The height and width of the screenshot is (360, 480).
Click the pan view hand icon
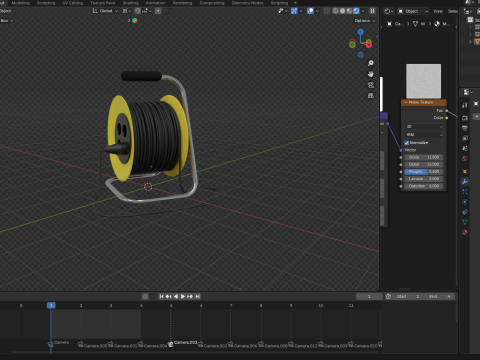[371, 74]
